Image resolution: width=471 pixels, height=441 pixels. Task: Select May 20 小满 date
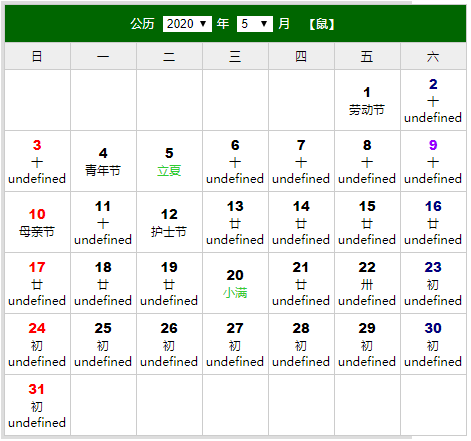coord(235,283)
